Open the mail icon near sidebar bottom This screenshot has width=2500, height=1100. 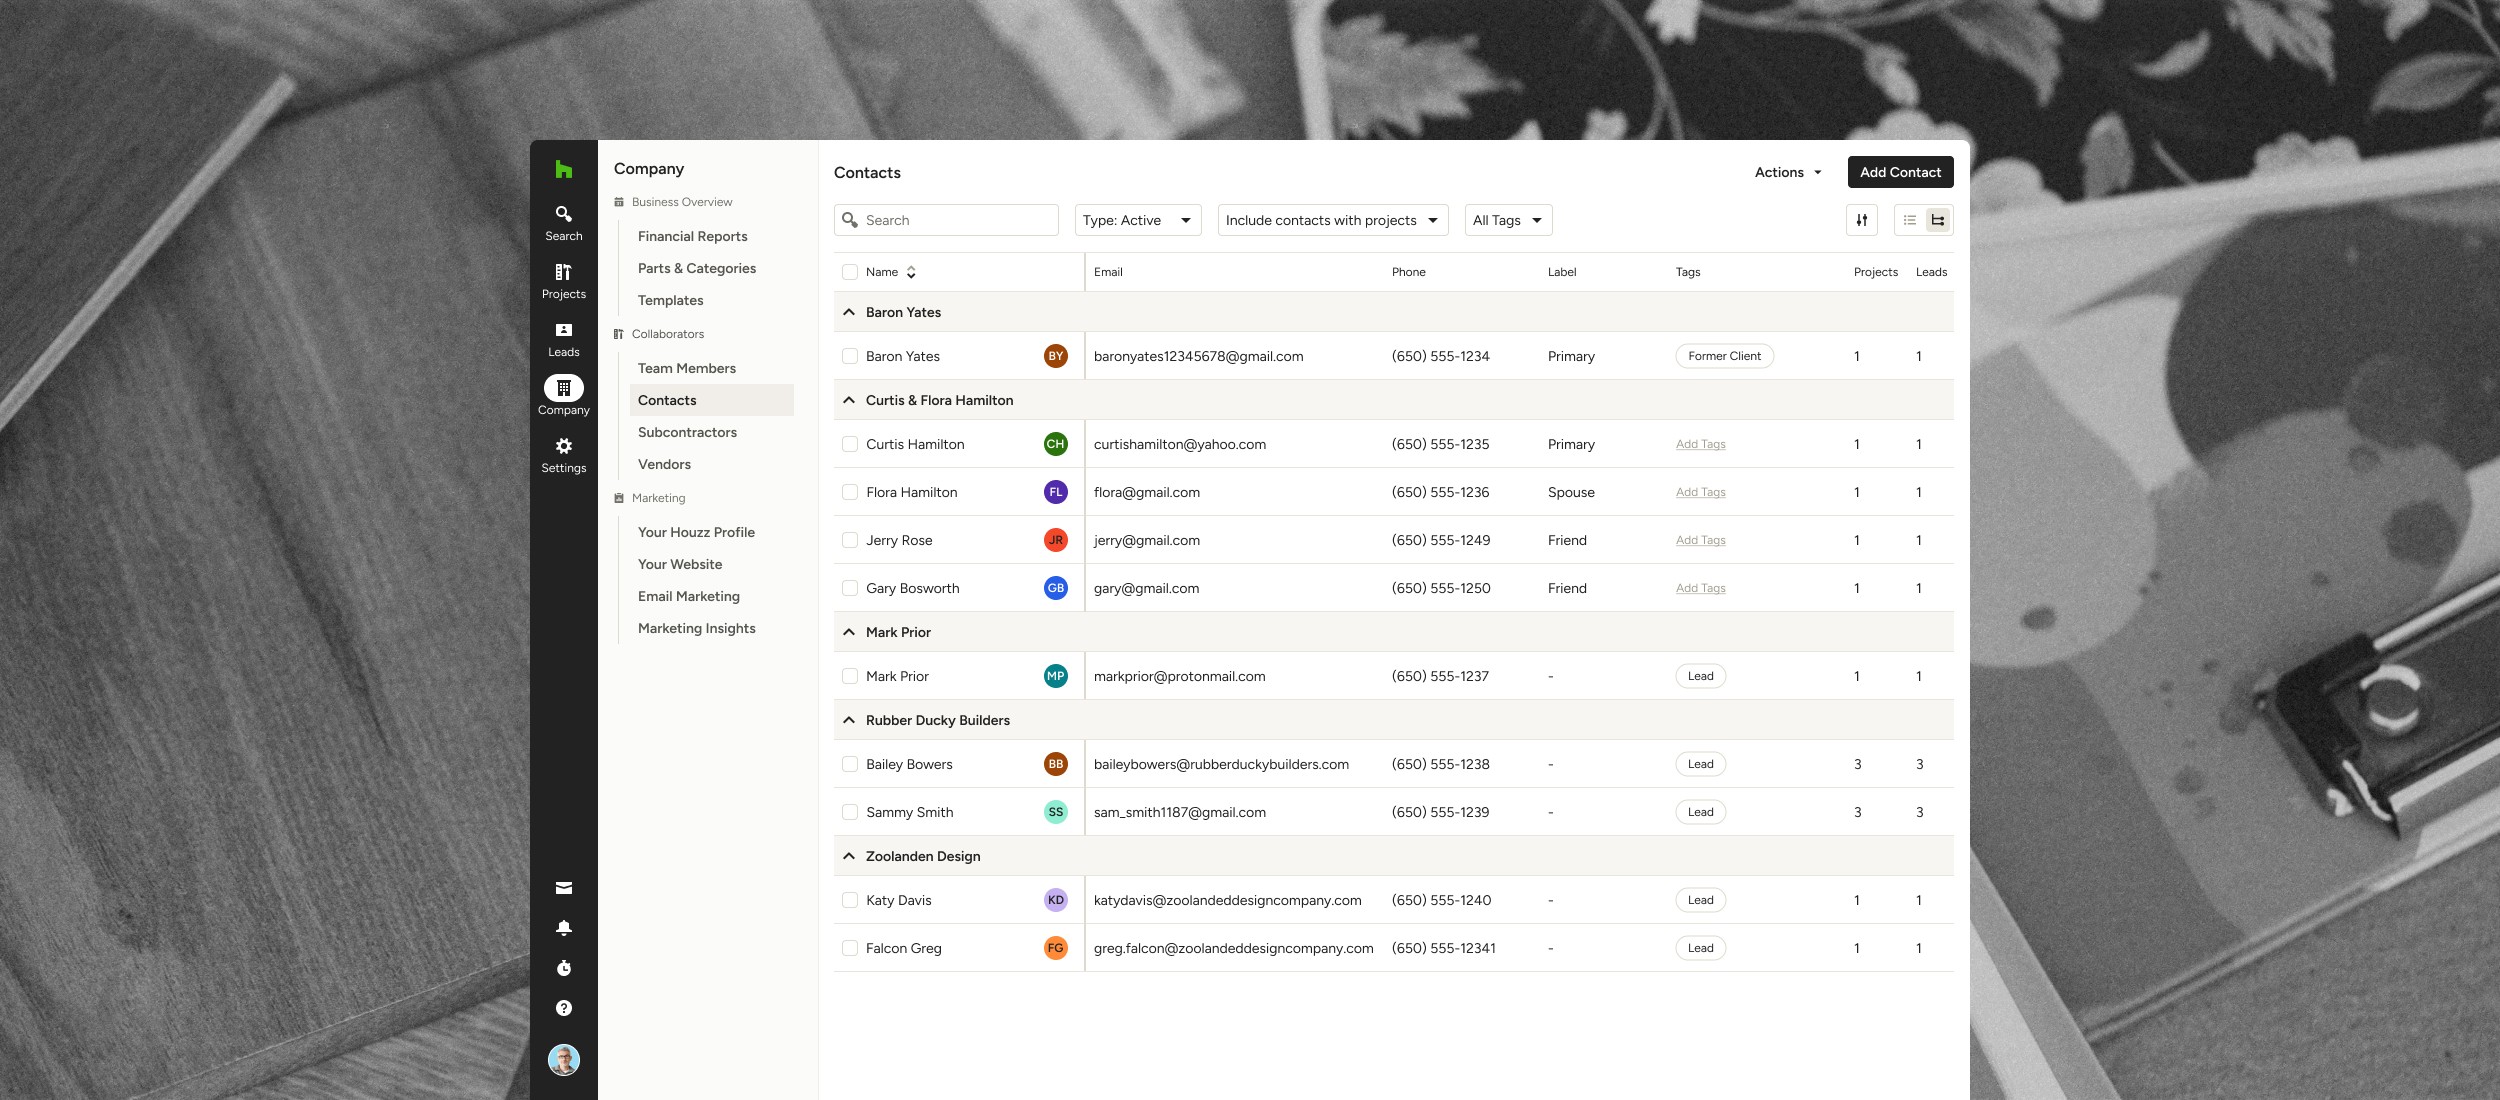563,888
